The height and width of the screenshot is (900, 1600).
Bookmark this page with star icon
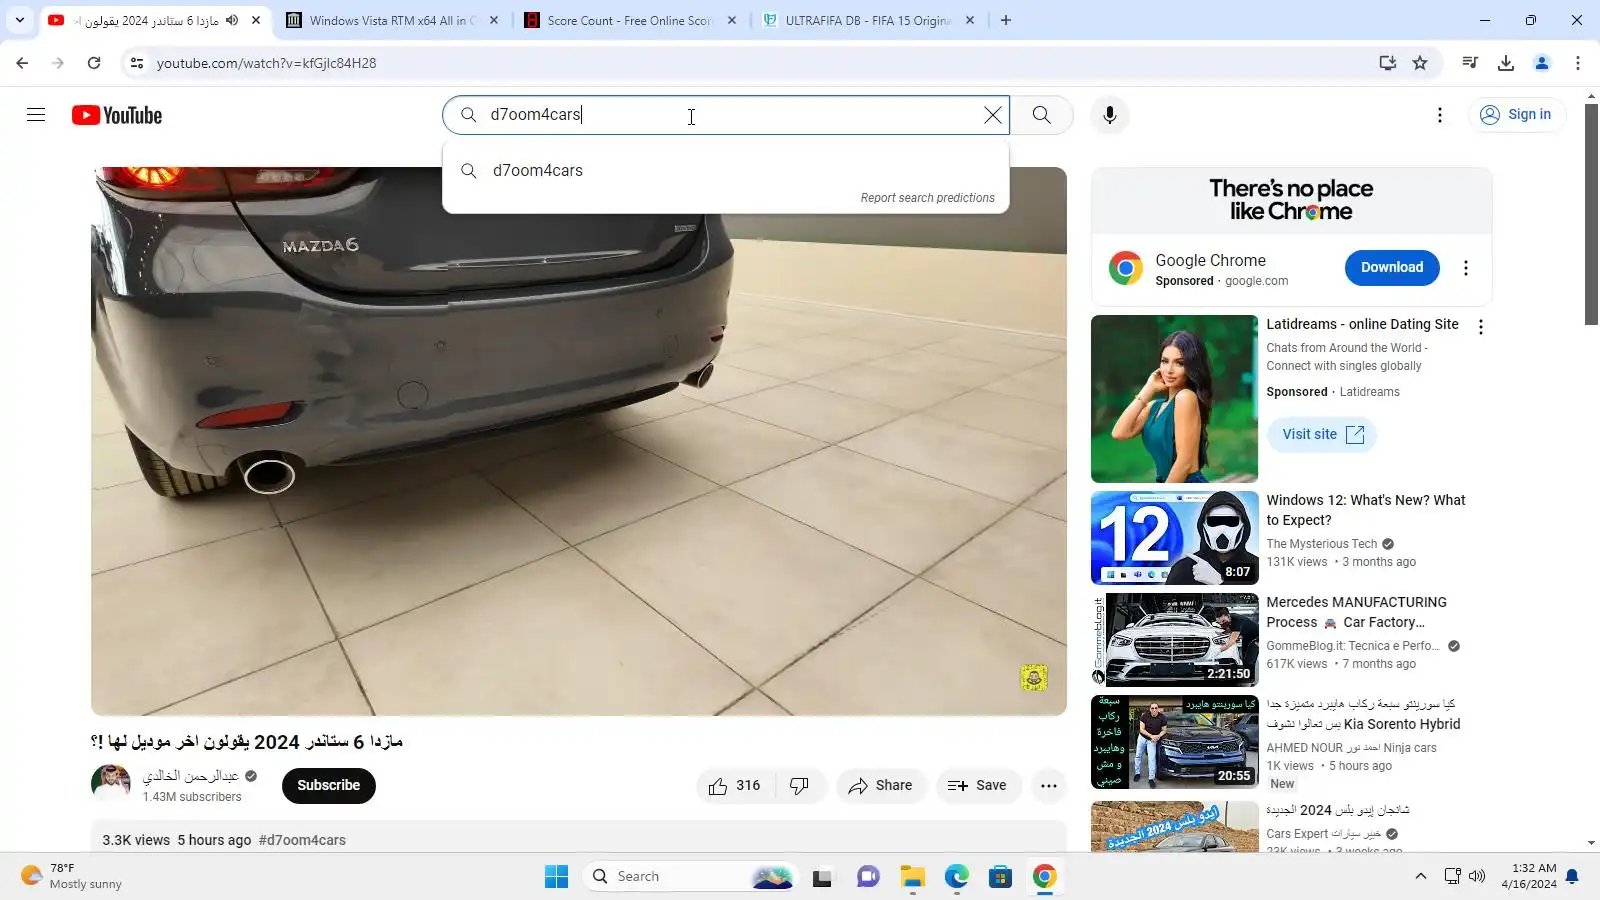[x=1420, y=63]
